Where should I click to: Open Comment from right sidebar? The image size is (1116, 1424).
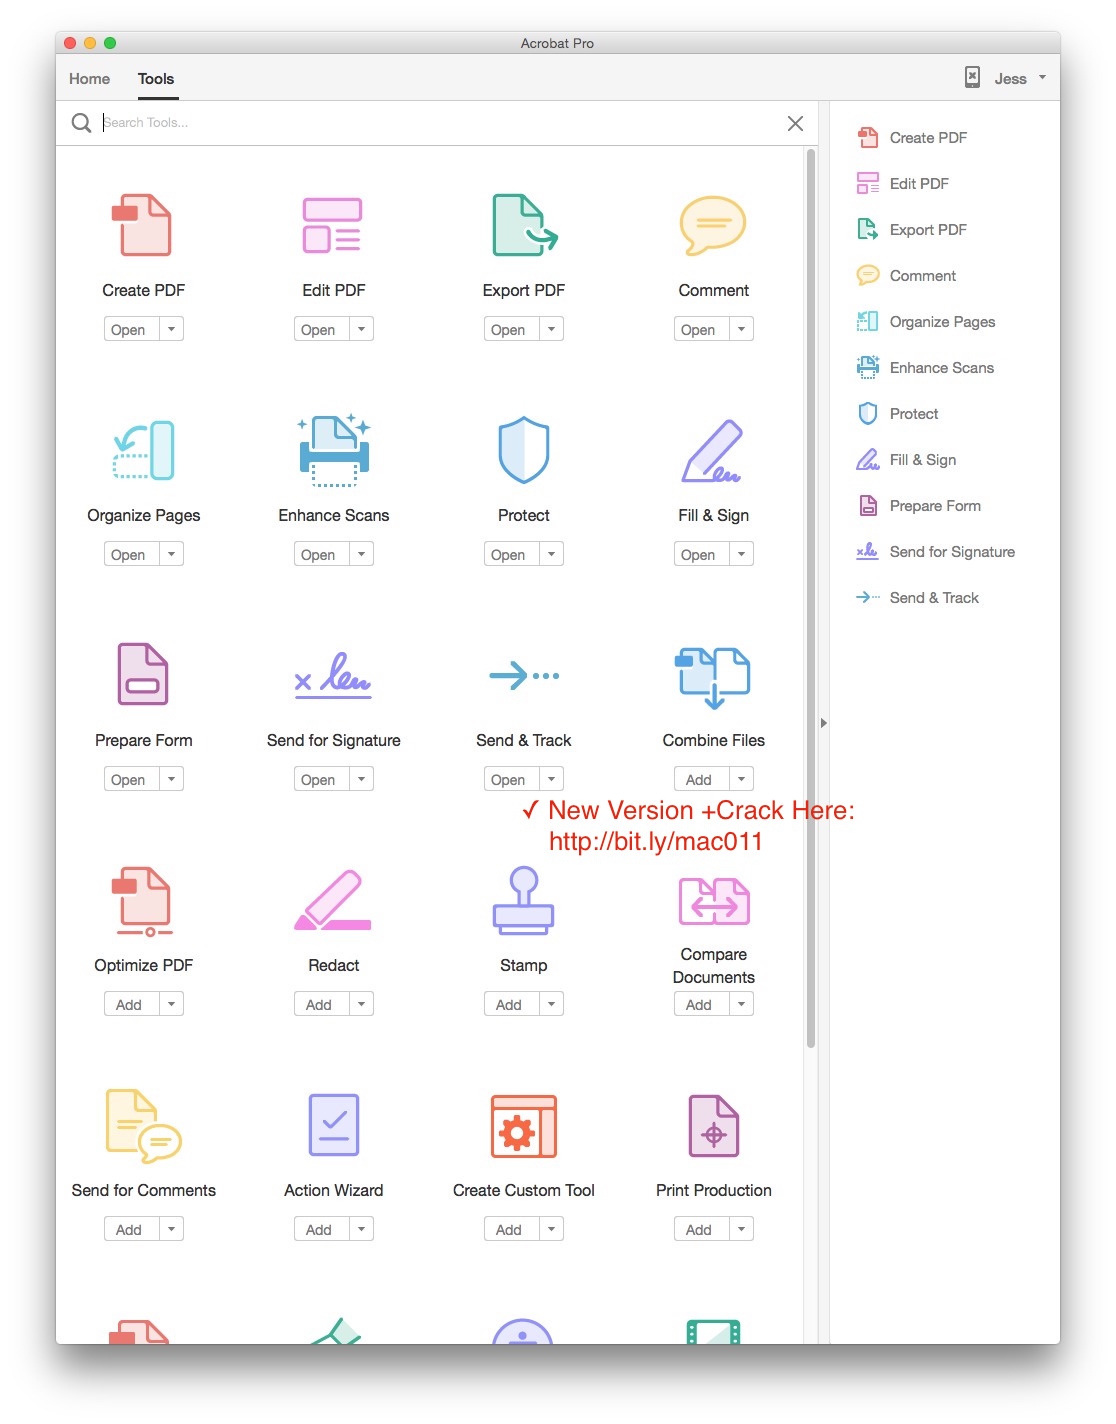(x=907, y=276)
